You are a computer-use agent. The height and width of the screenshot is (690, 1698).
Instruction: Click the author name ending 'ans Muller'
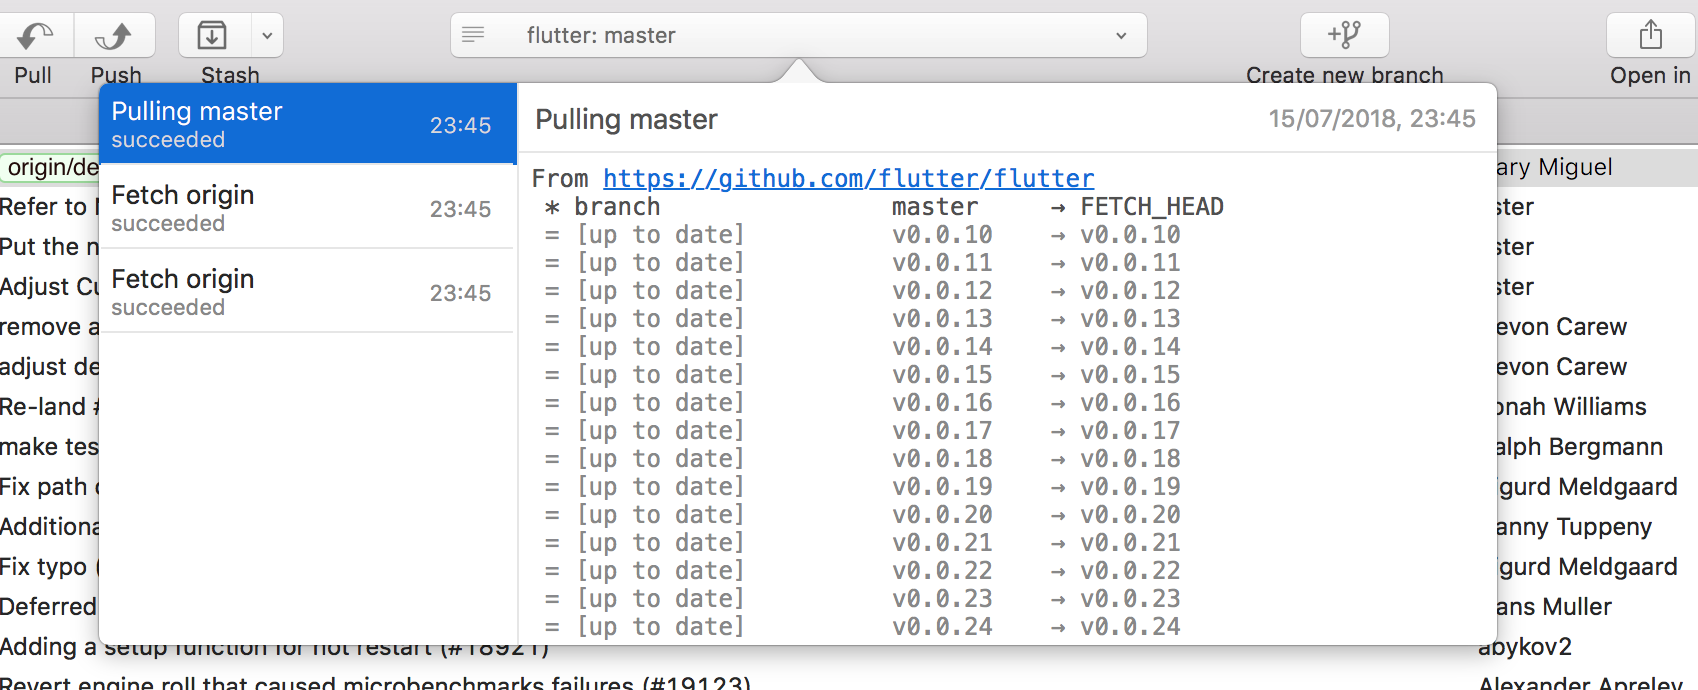1554,607
